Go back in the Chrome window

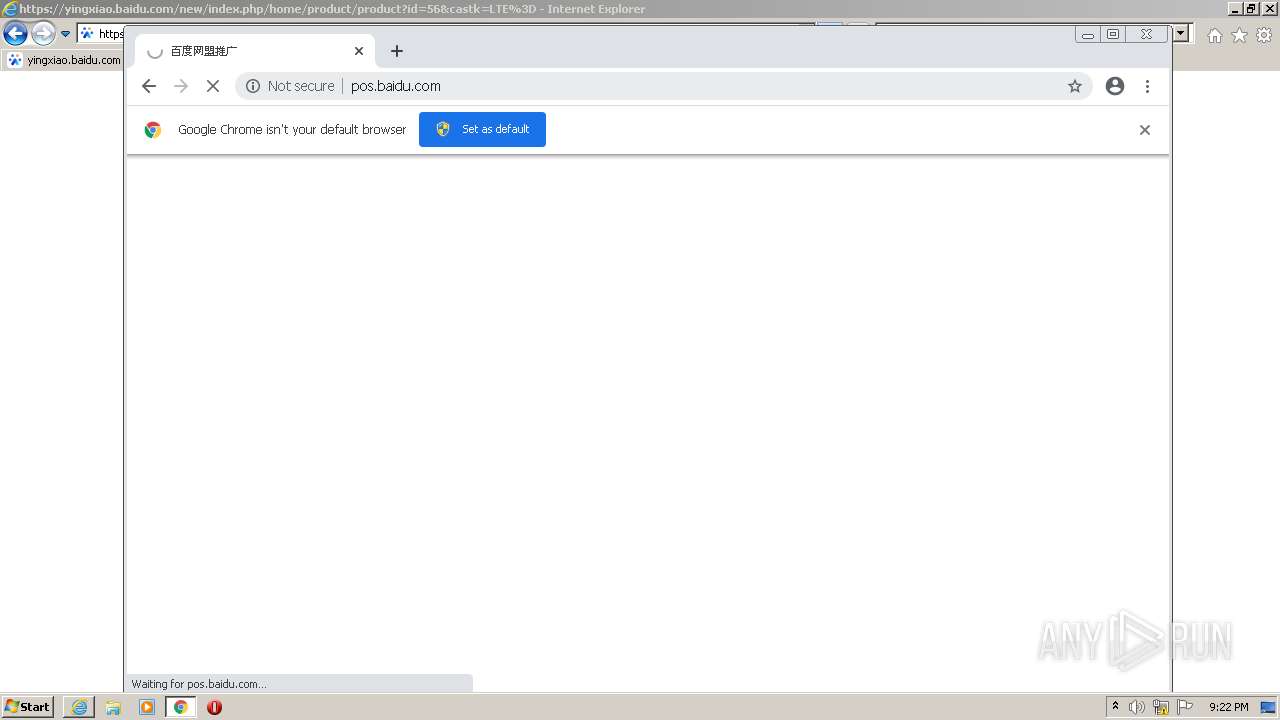[149, 86]
